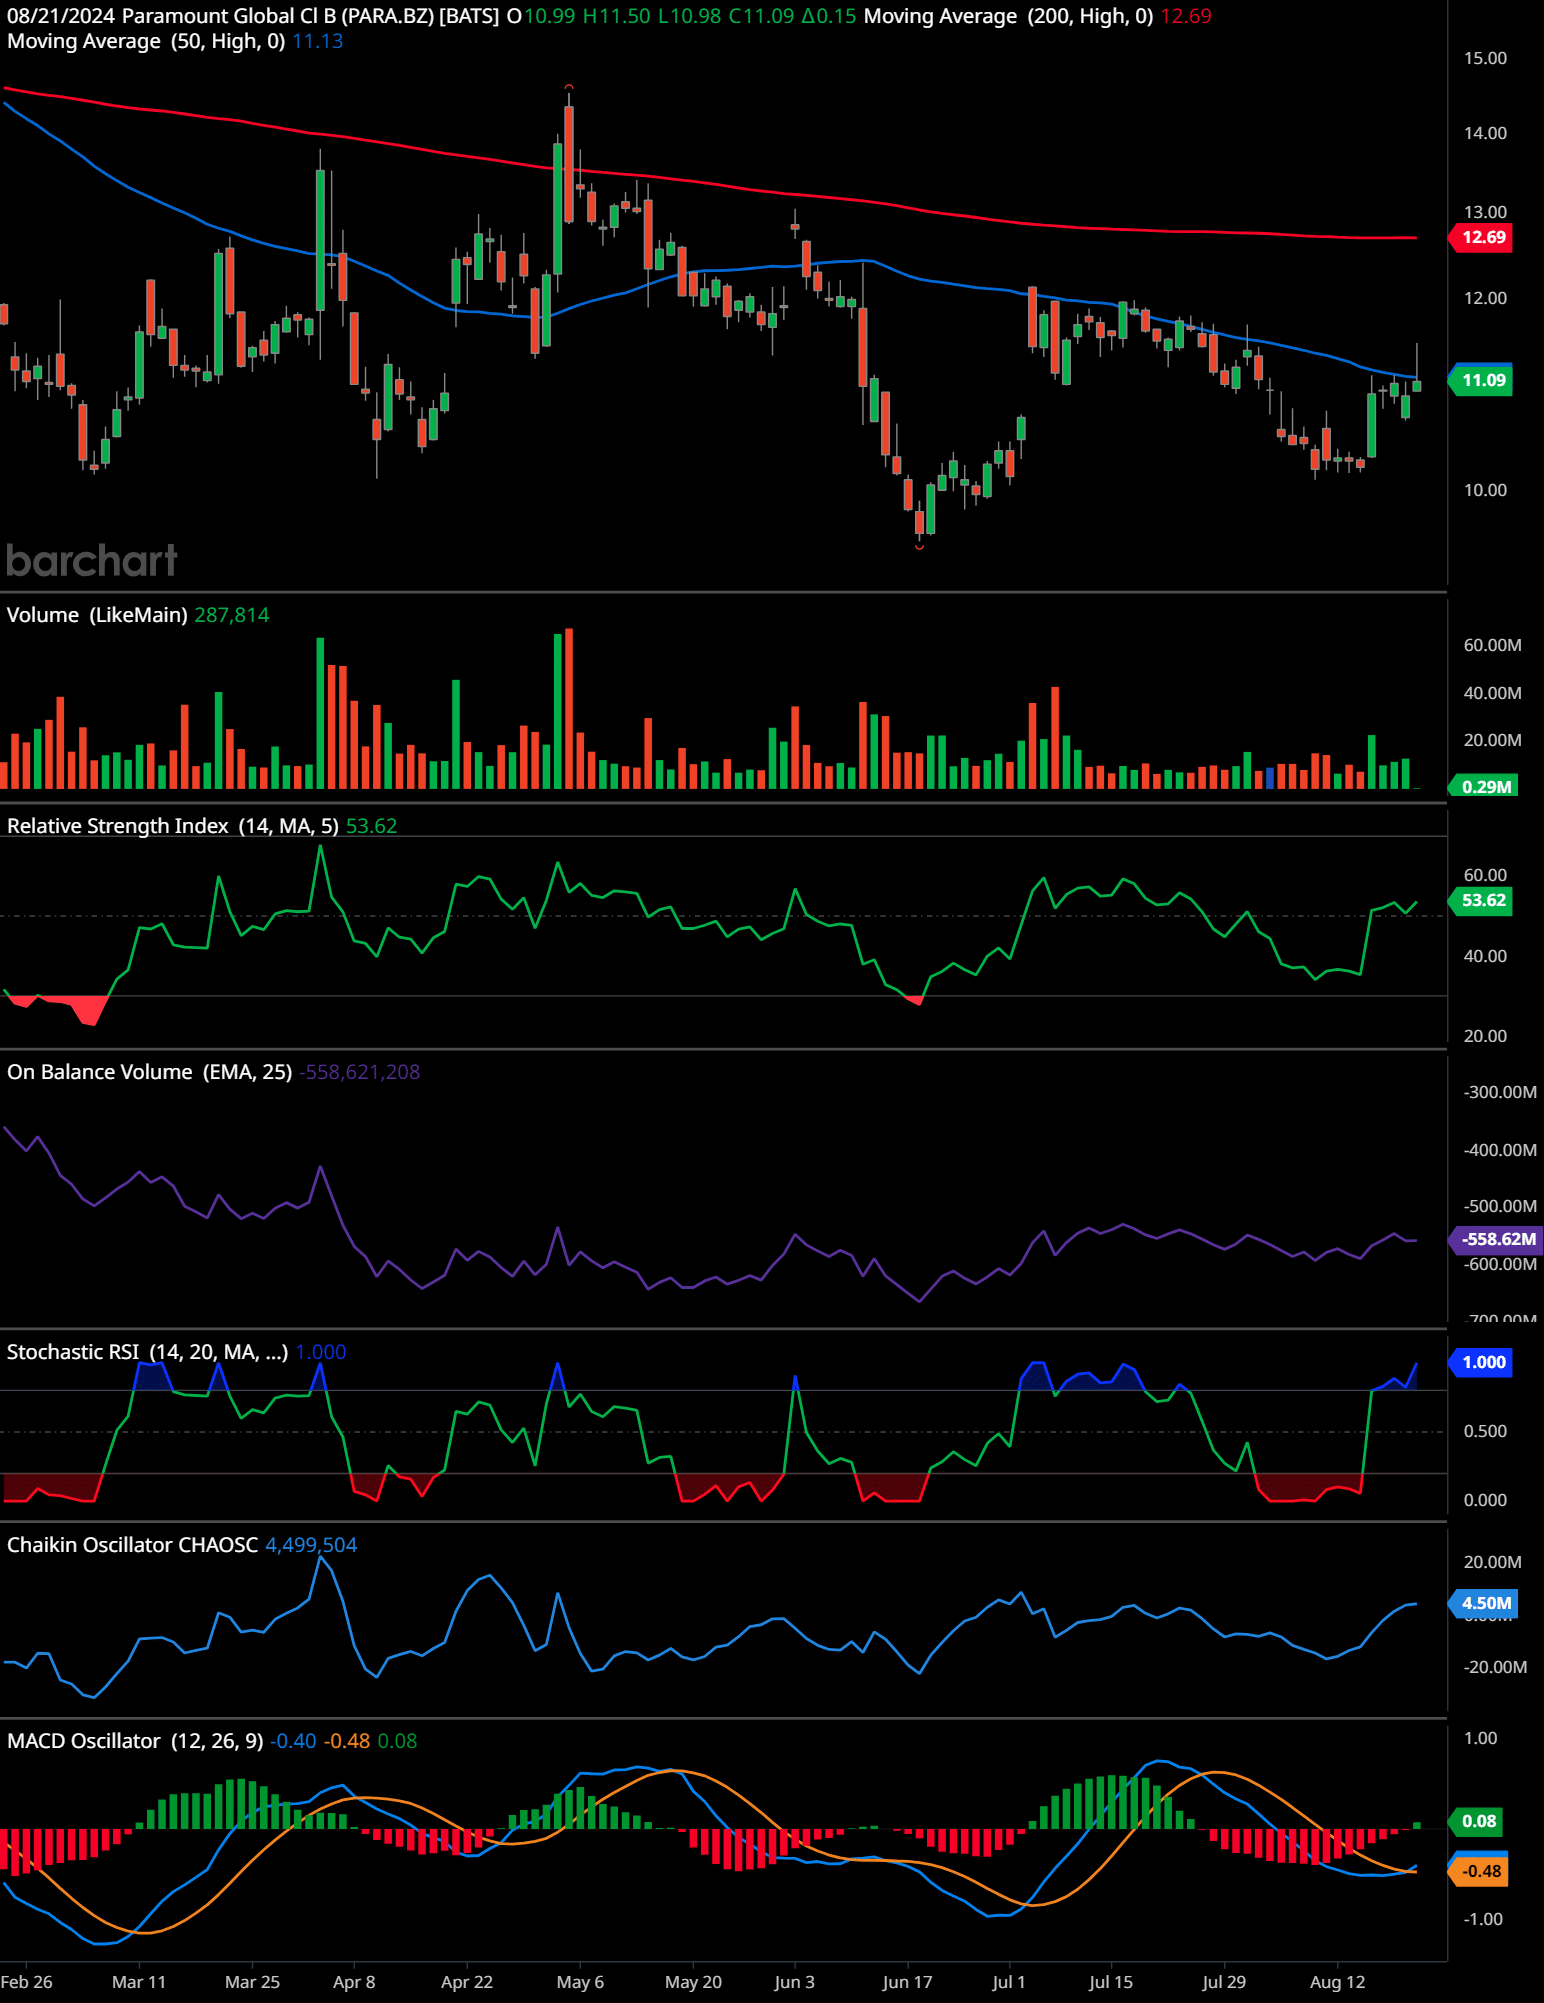Viewport: 1544px width, 2003px height.
Task: Click the 1.000 Stochastic RSI value tag
Action: [1481, 1363]
